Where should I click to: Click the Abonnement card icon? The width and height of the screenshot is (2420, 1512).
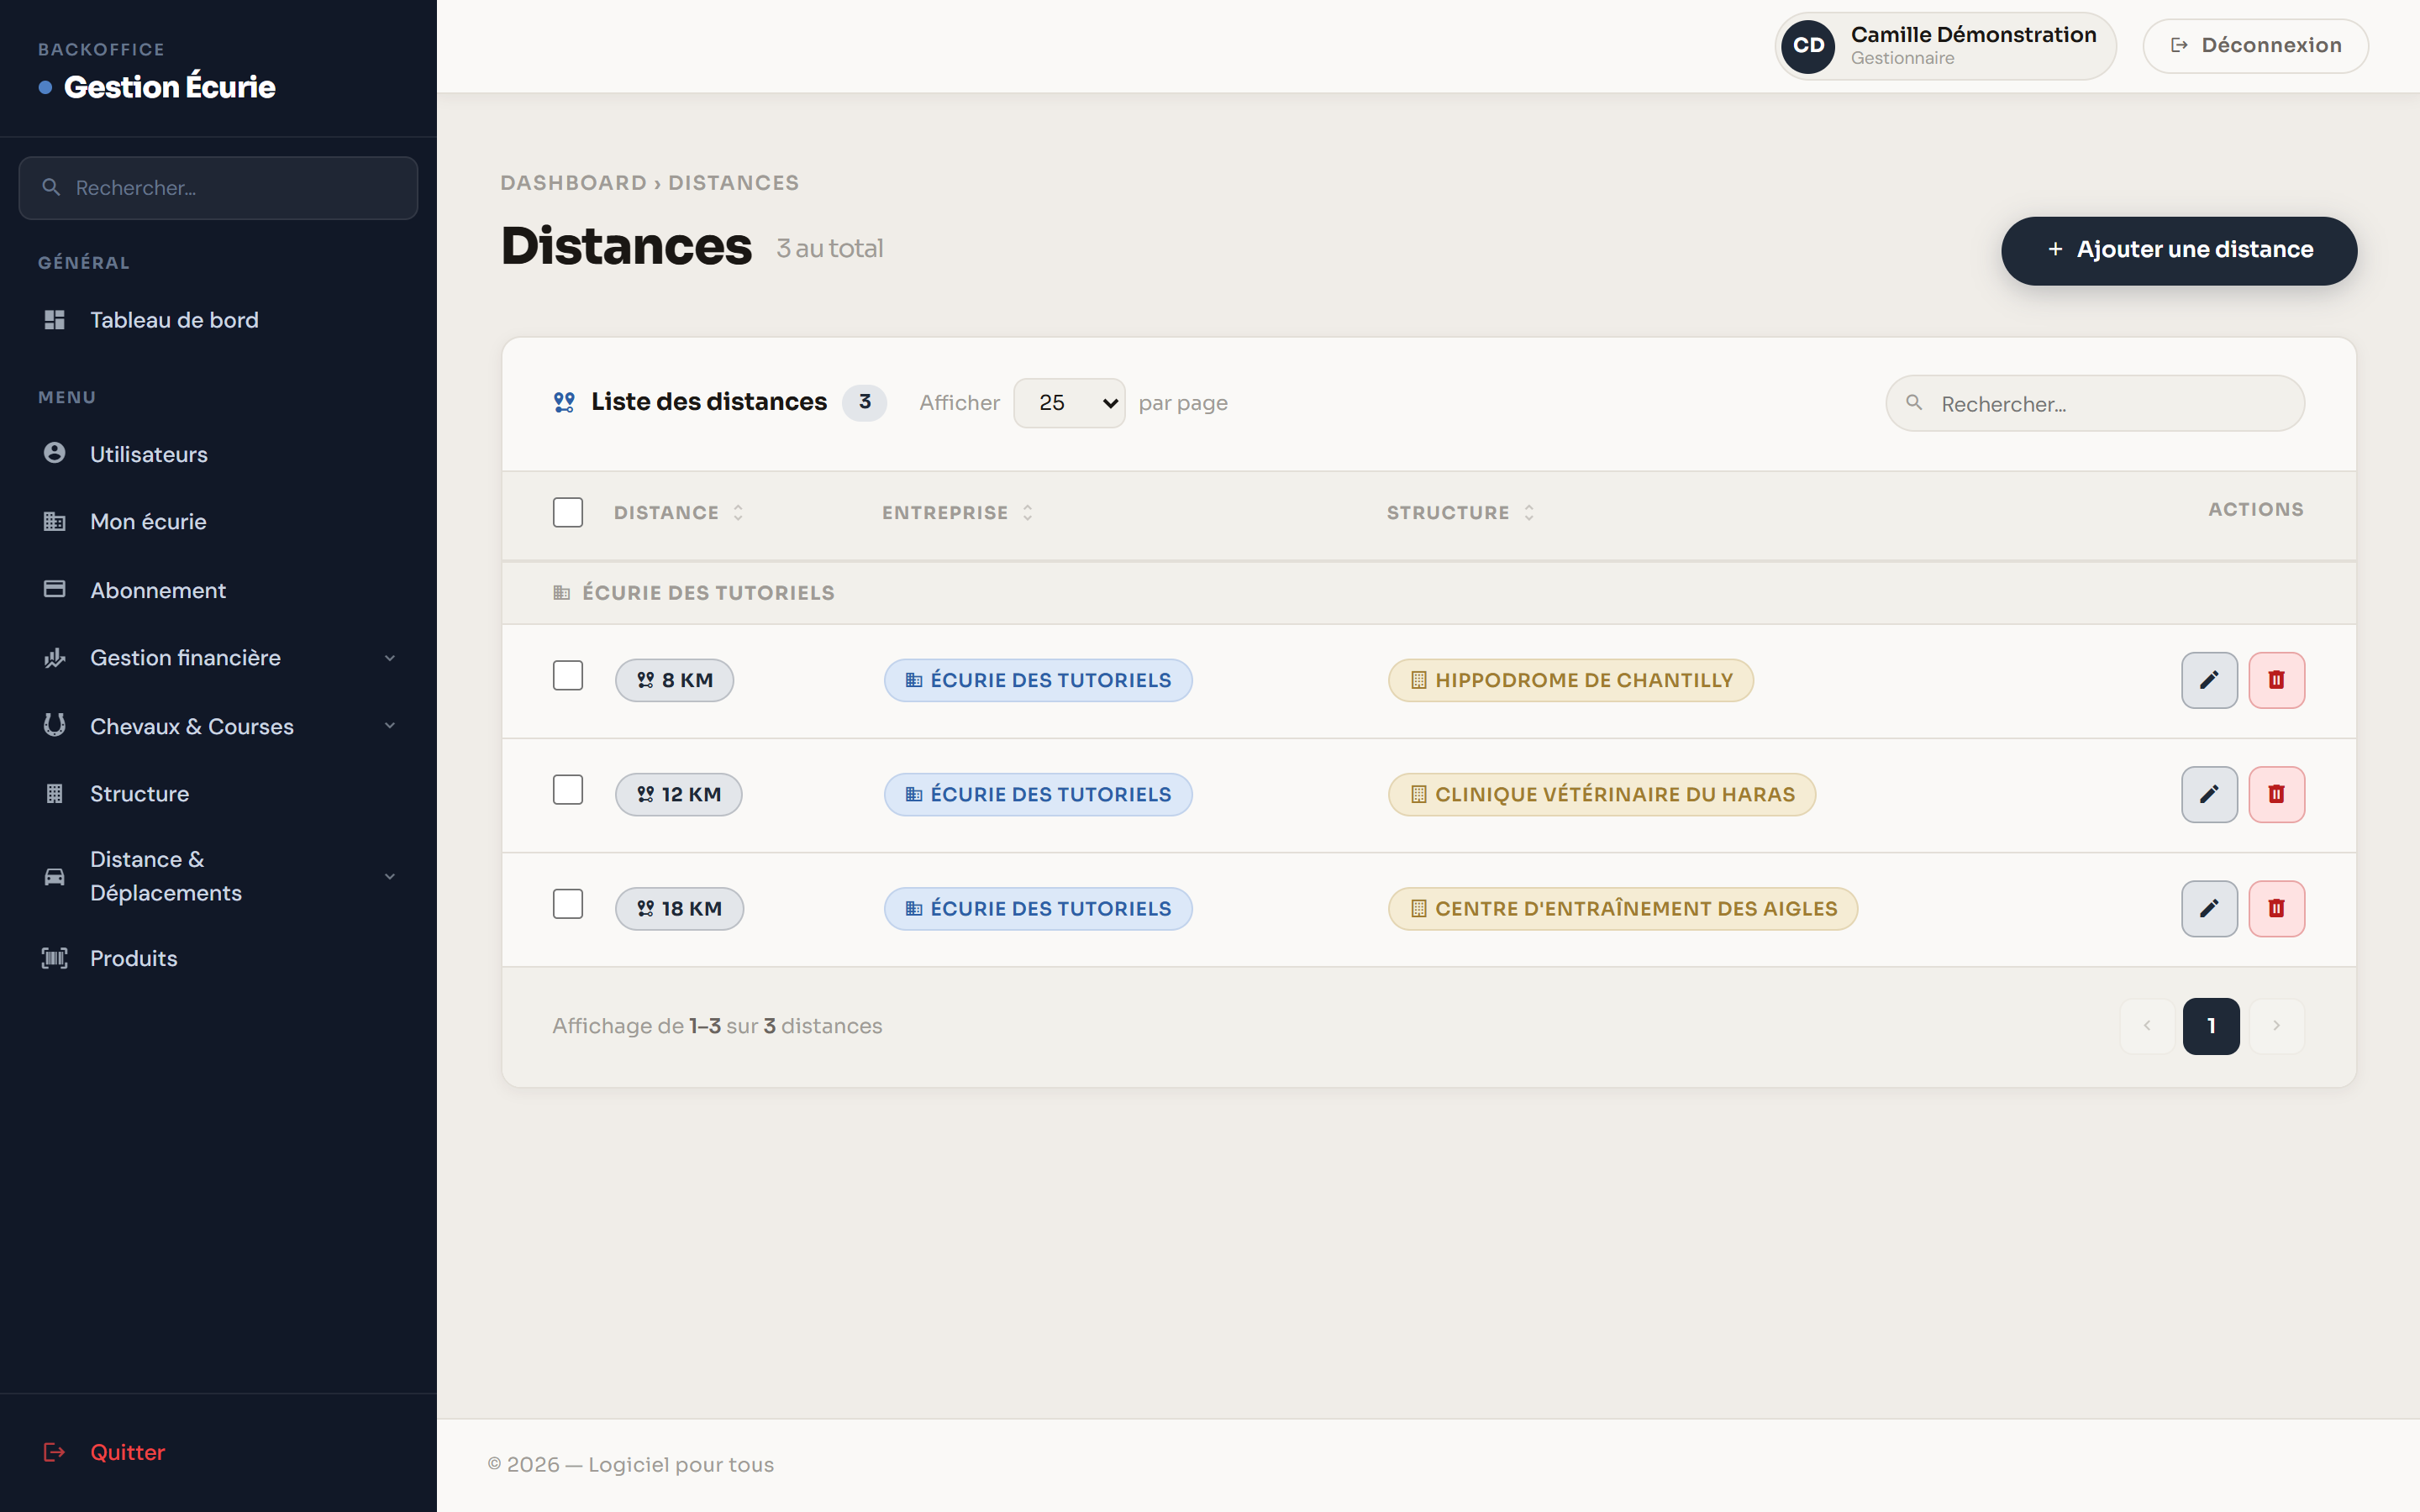[55, 589]
